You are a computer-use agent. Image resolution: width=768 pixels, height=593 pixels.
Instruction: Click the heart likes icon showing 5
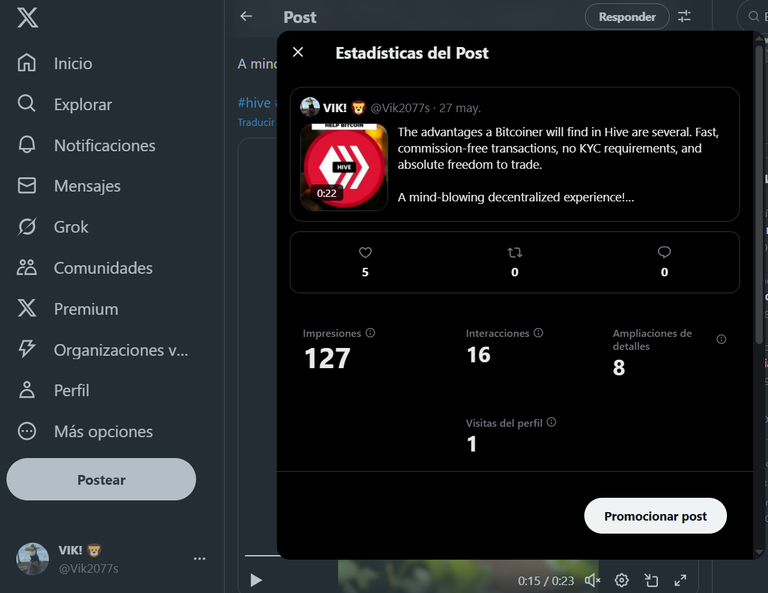[x=365, y=253]
